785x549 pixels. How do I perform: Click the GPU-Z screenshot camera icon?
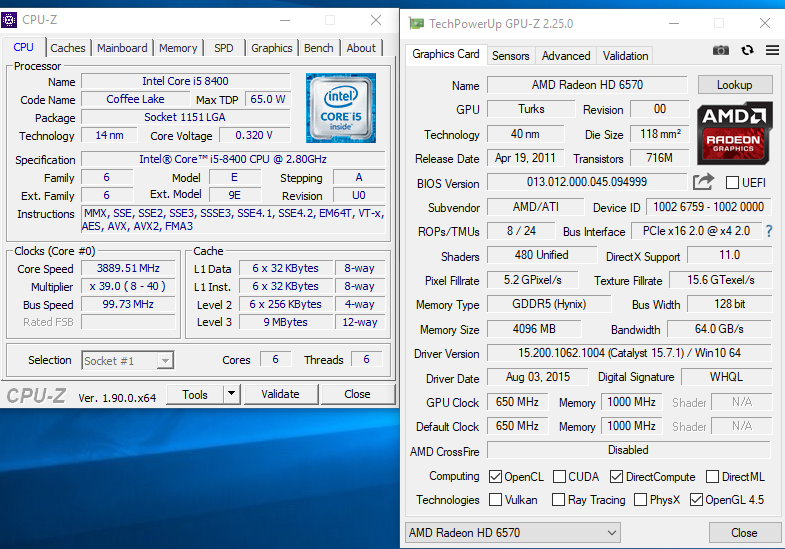click(x=720, y=50)
